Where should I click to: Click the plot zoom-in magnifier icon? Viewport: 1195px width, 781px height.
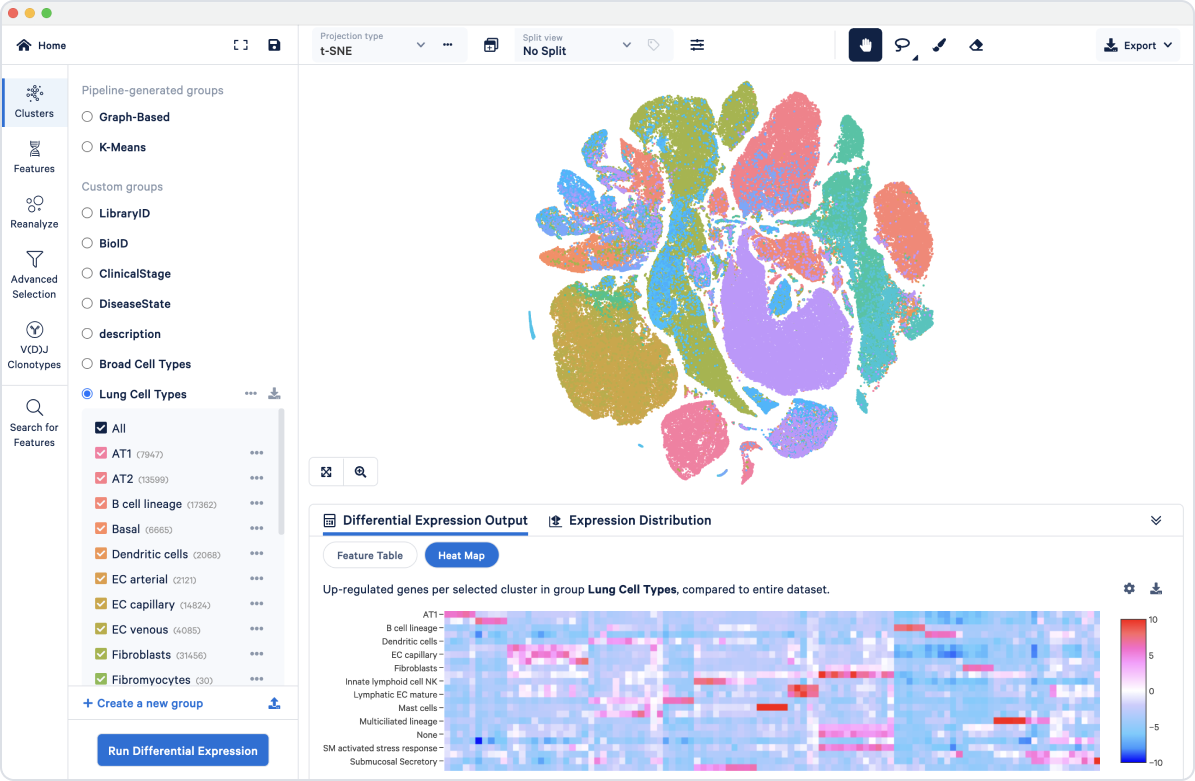[x=360, y=472]
